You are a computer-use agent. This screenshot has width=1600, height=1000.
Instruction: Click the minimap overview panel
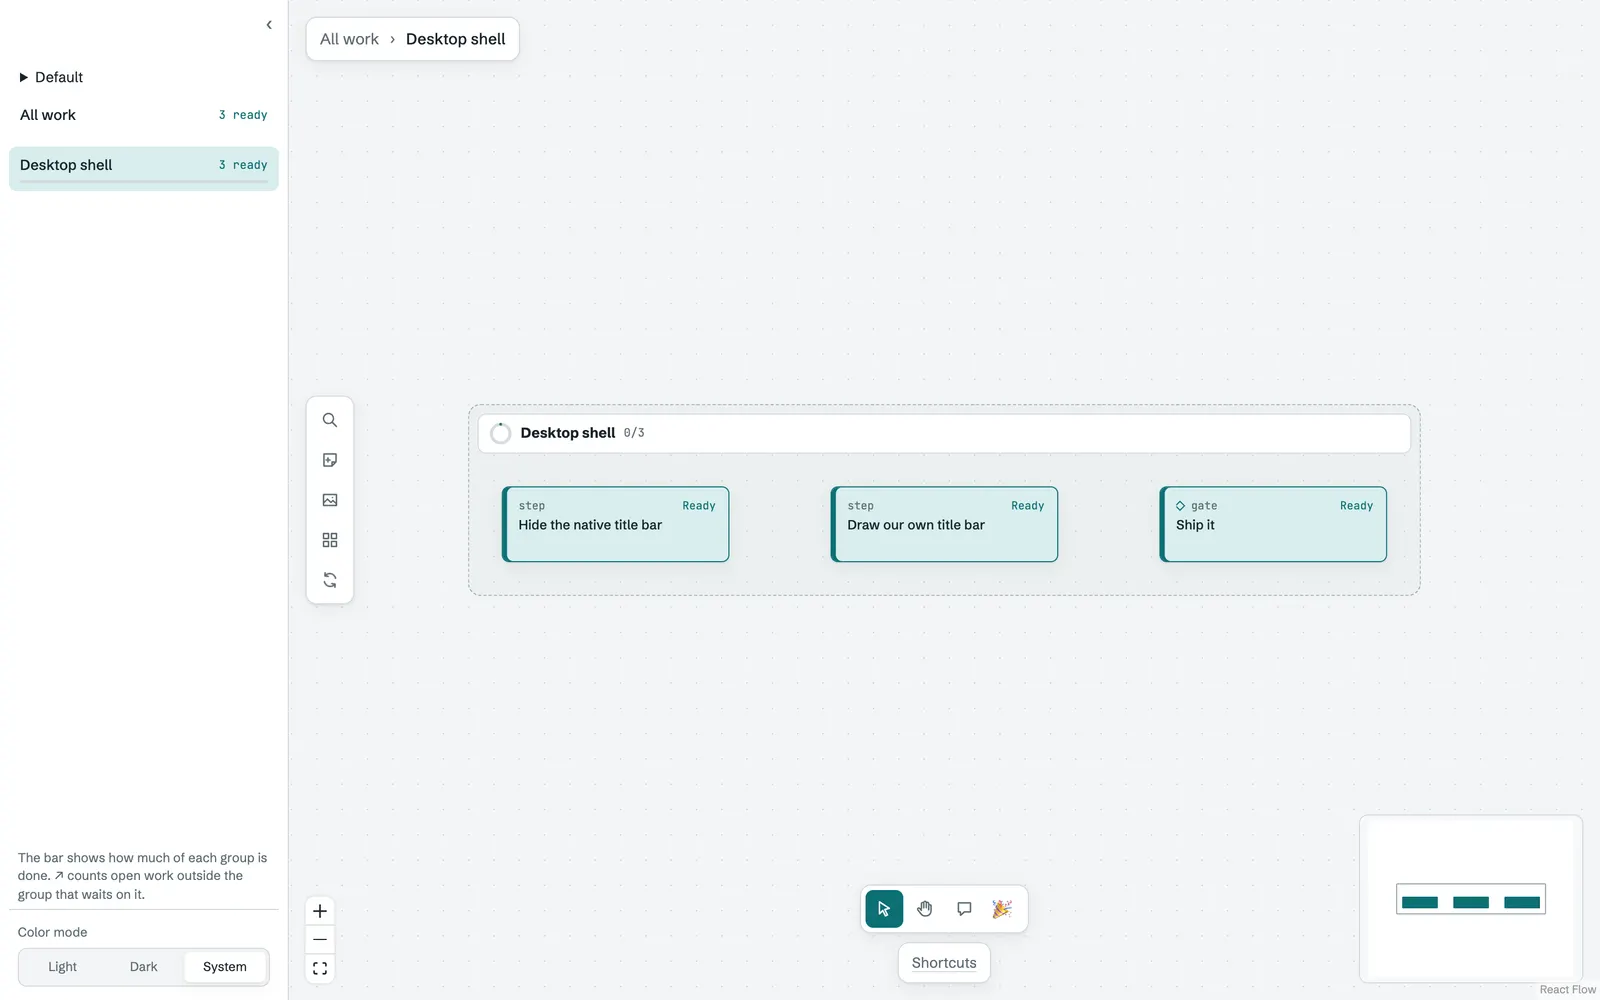1471,899
